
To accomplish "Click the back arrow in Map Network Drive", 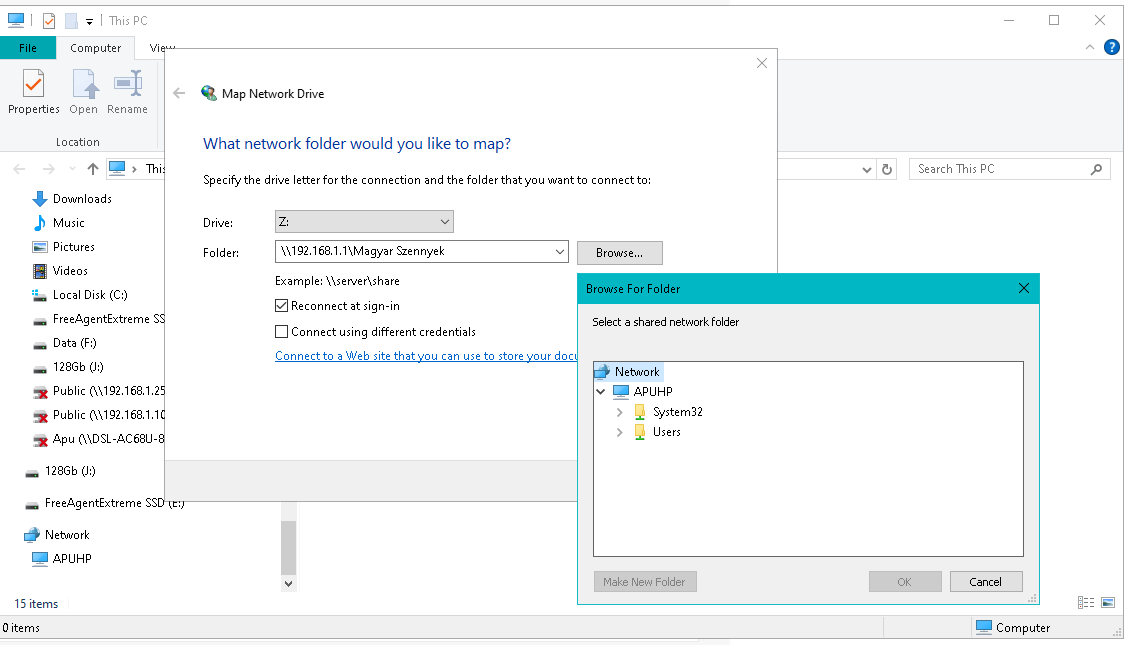I will [179, 92].
